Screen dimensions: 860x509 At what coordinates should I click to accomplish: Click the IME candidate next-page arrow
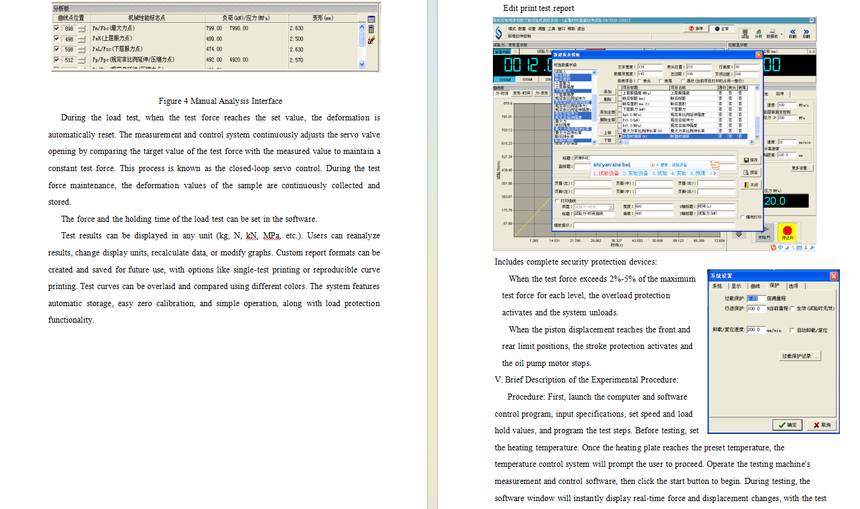715,173
